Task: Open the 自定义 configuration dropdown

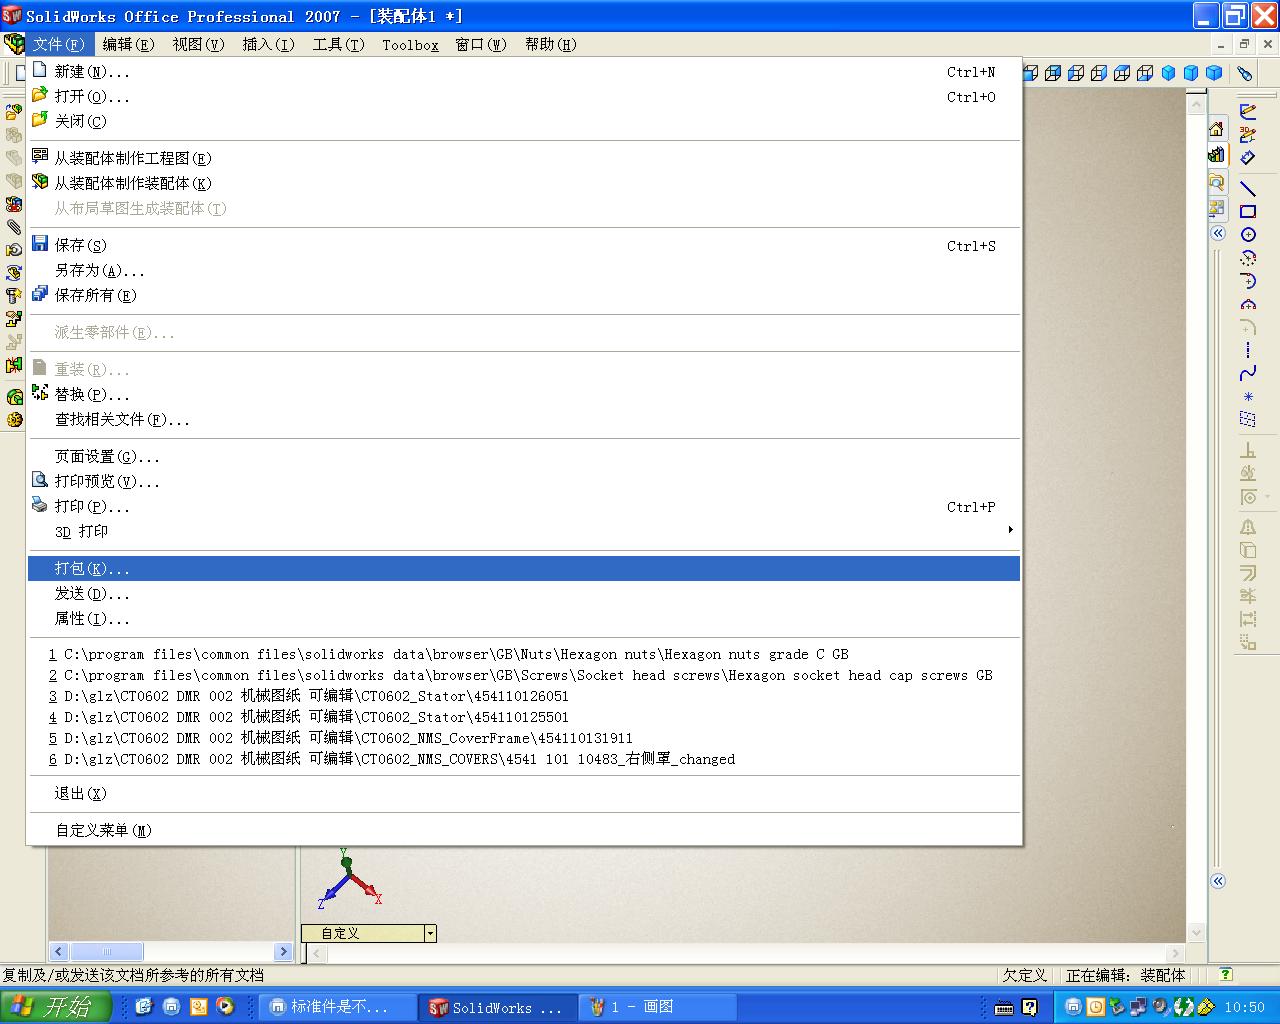Action: (x=430, y=933)
